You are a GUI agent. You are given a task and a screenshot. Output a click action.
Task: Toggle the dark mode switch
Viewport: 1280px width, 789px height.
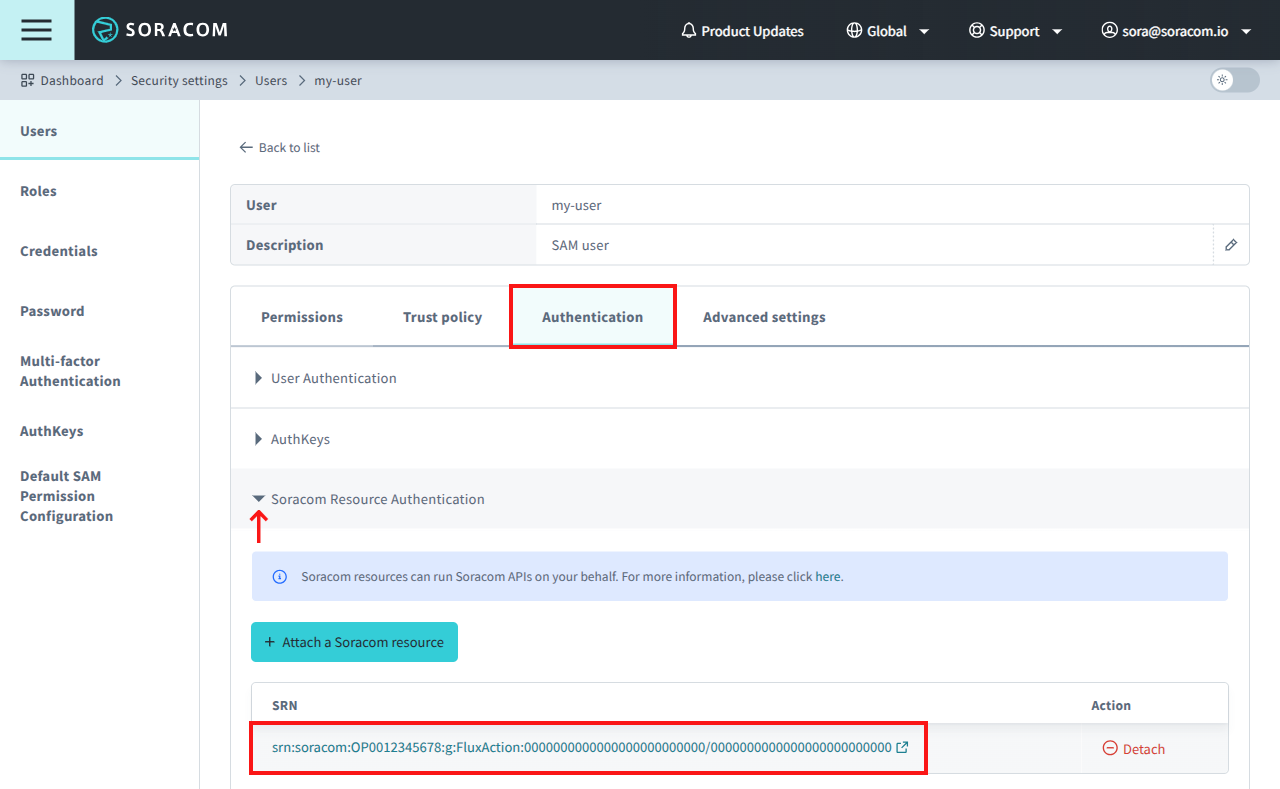[x=1233, y=80]
